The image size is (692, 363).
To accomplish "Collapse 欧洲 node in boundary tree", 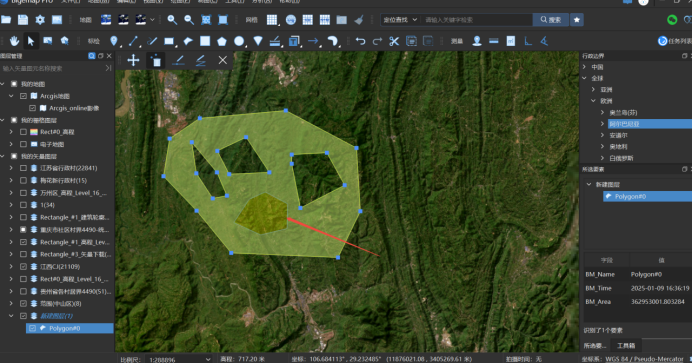I will (593, 101).
